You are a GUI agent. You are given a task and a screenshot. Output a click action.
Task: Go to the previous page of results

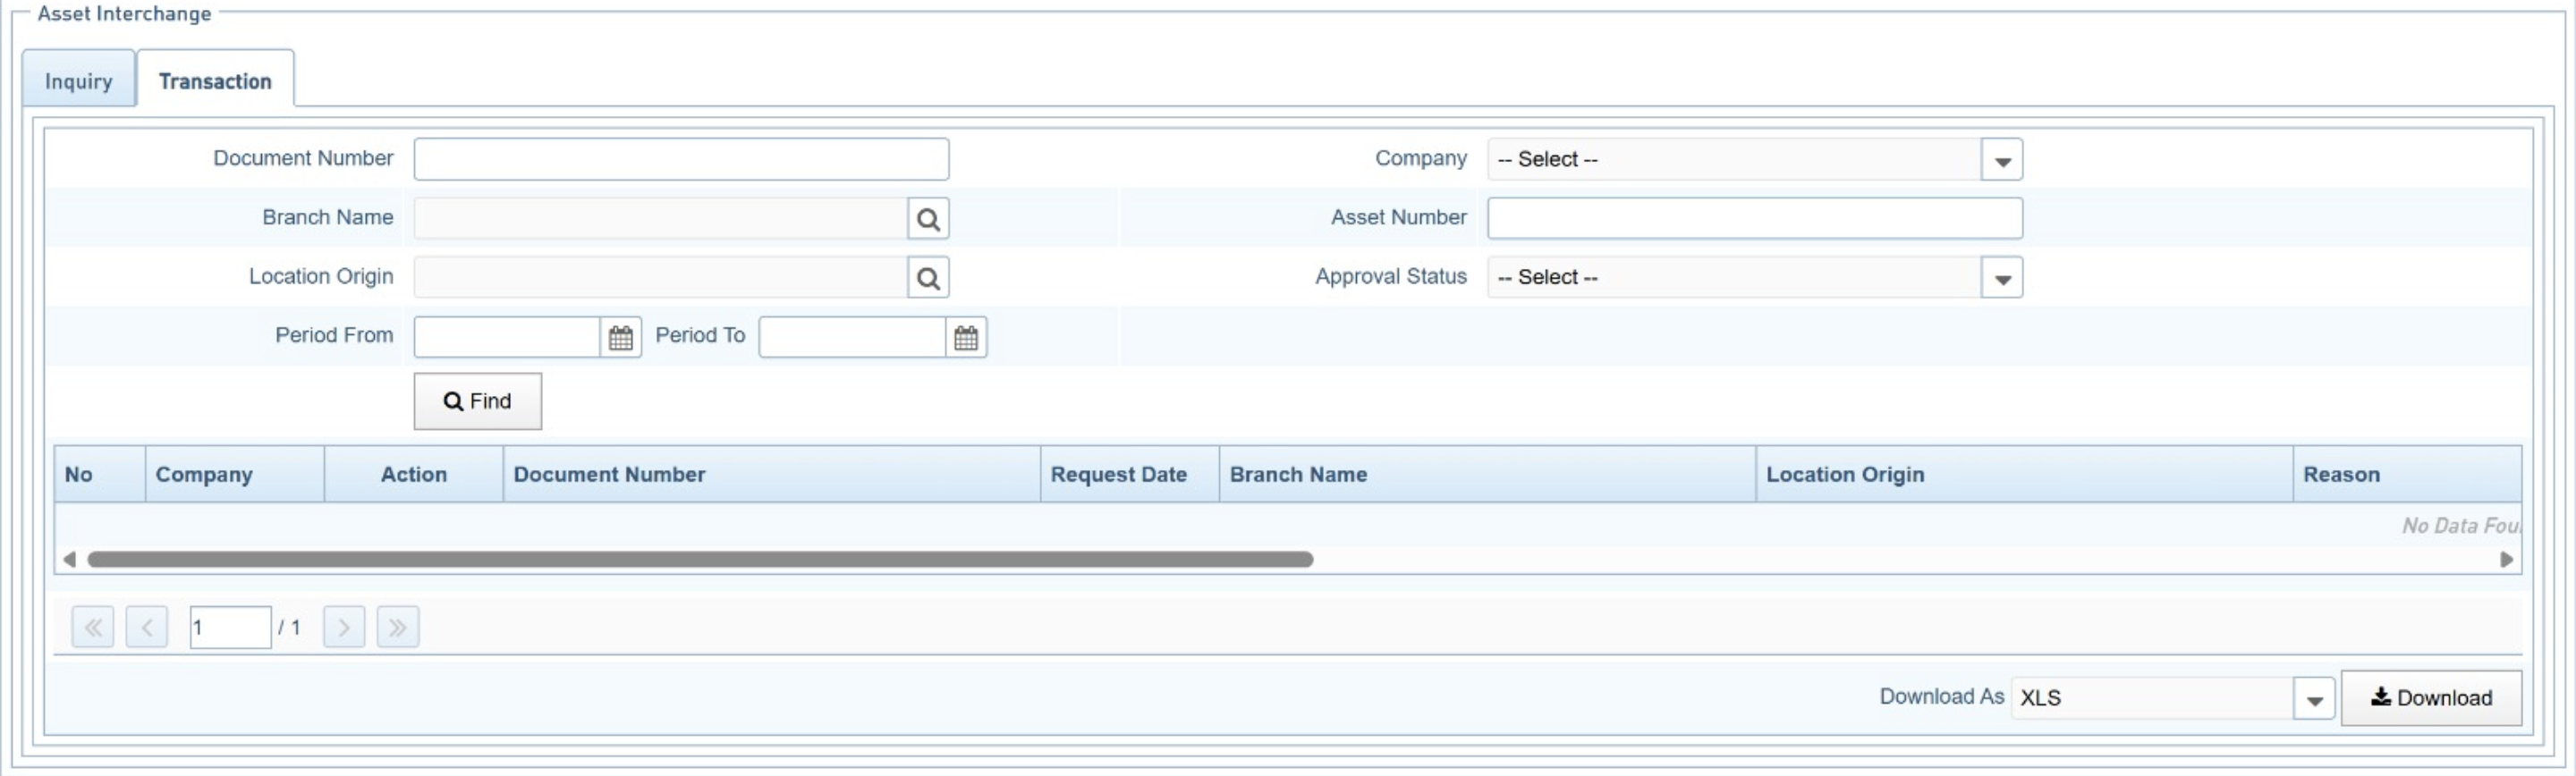(147, 627)
